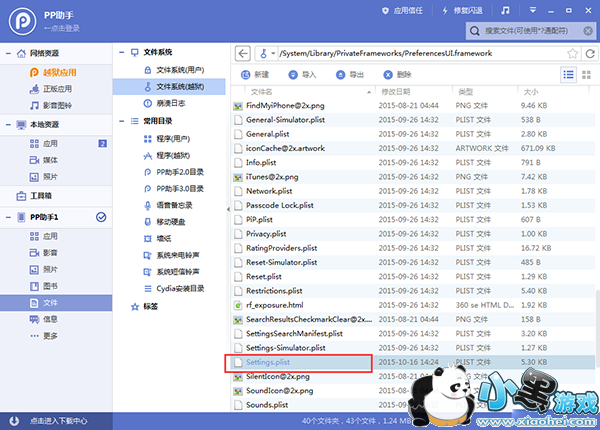Viewport: 600px width, 430px height.
Task: Select 文件系统(越狱) tree item
Action: point(169,86)
